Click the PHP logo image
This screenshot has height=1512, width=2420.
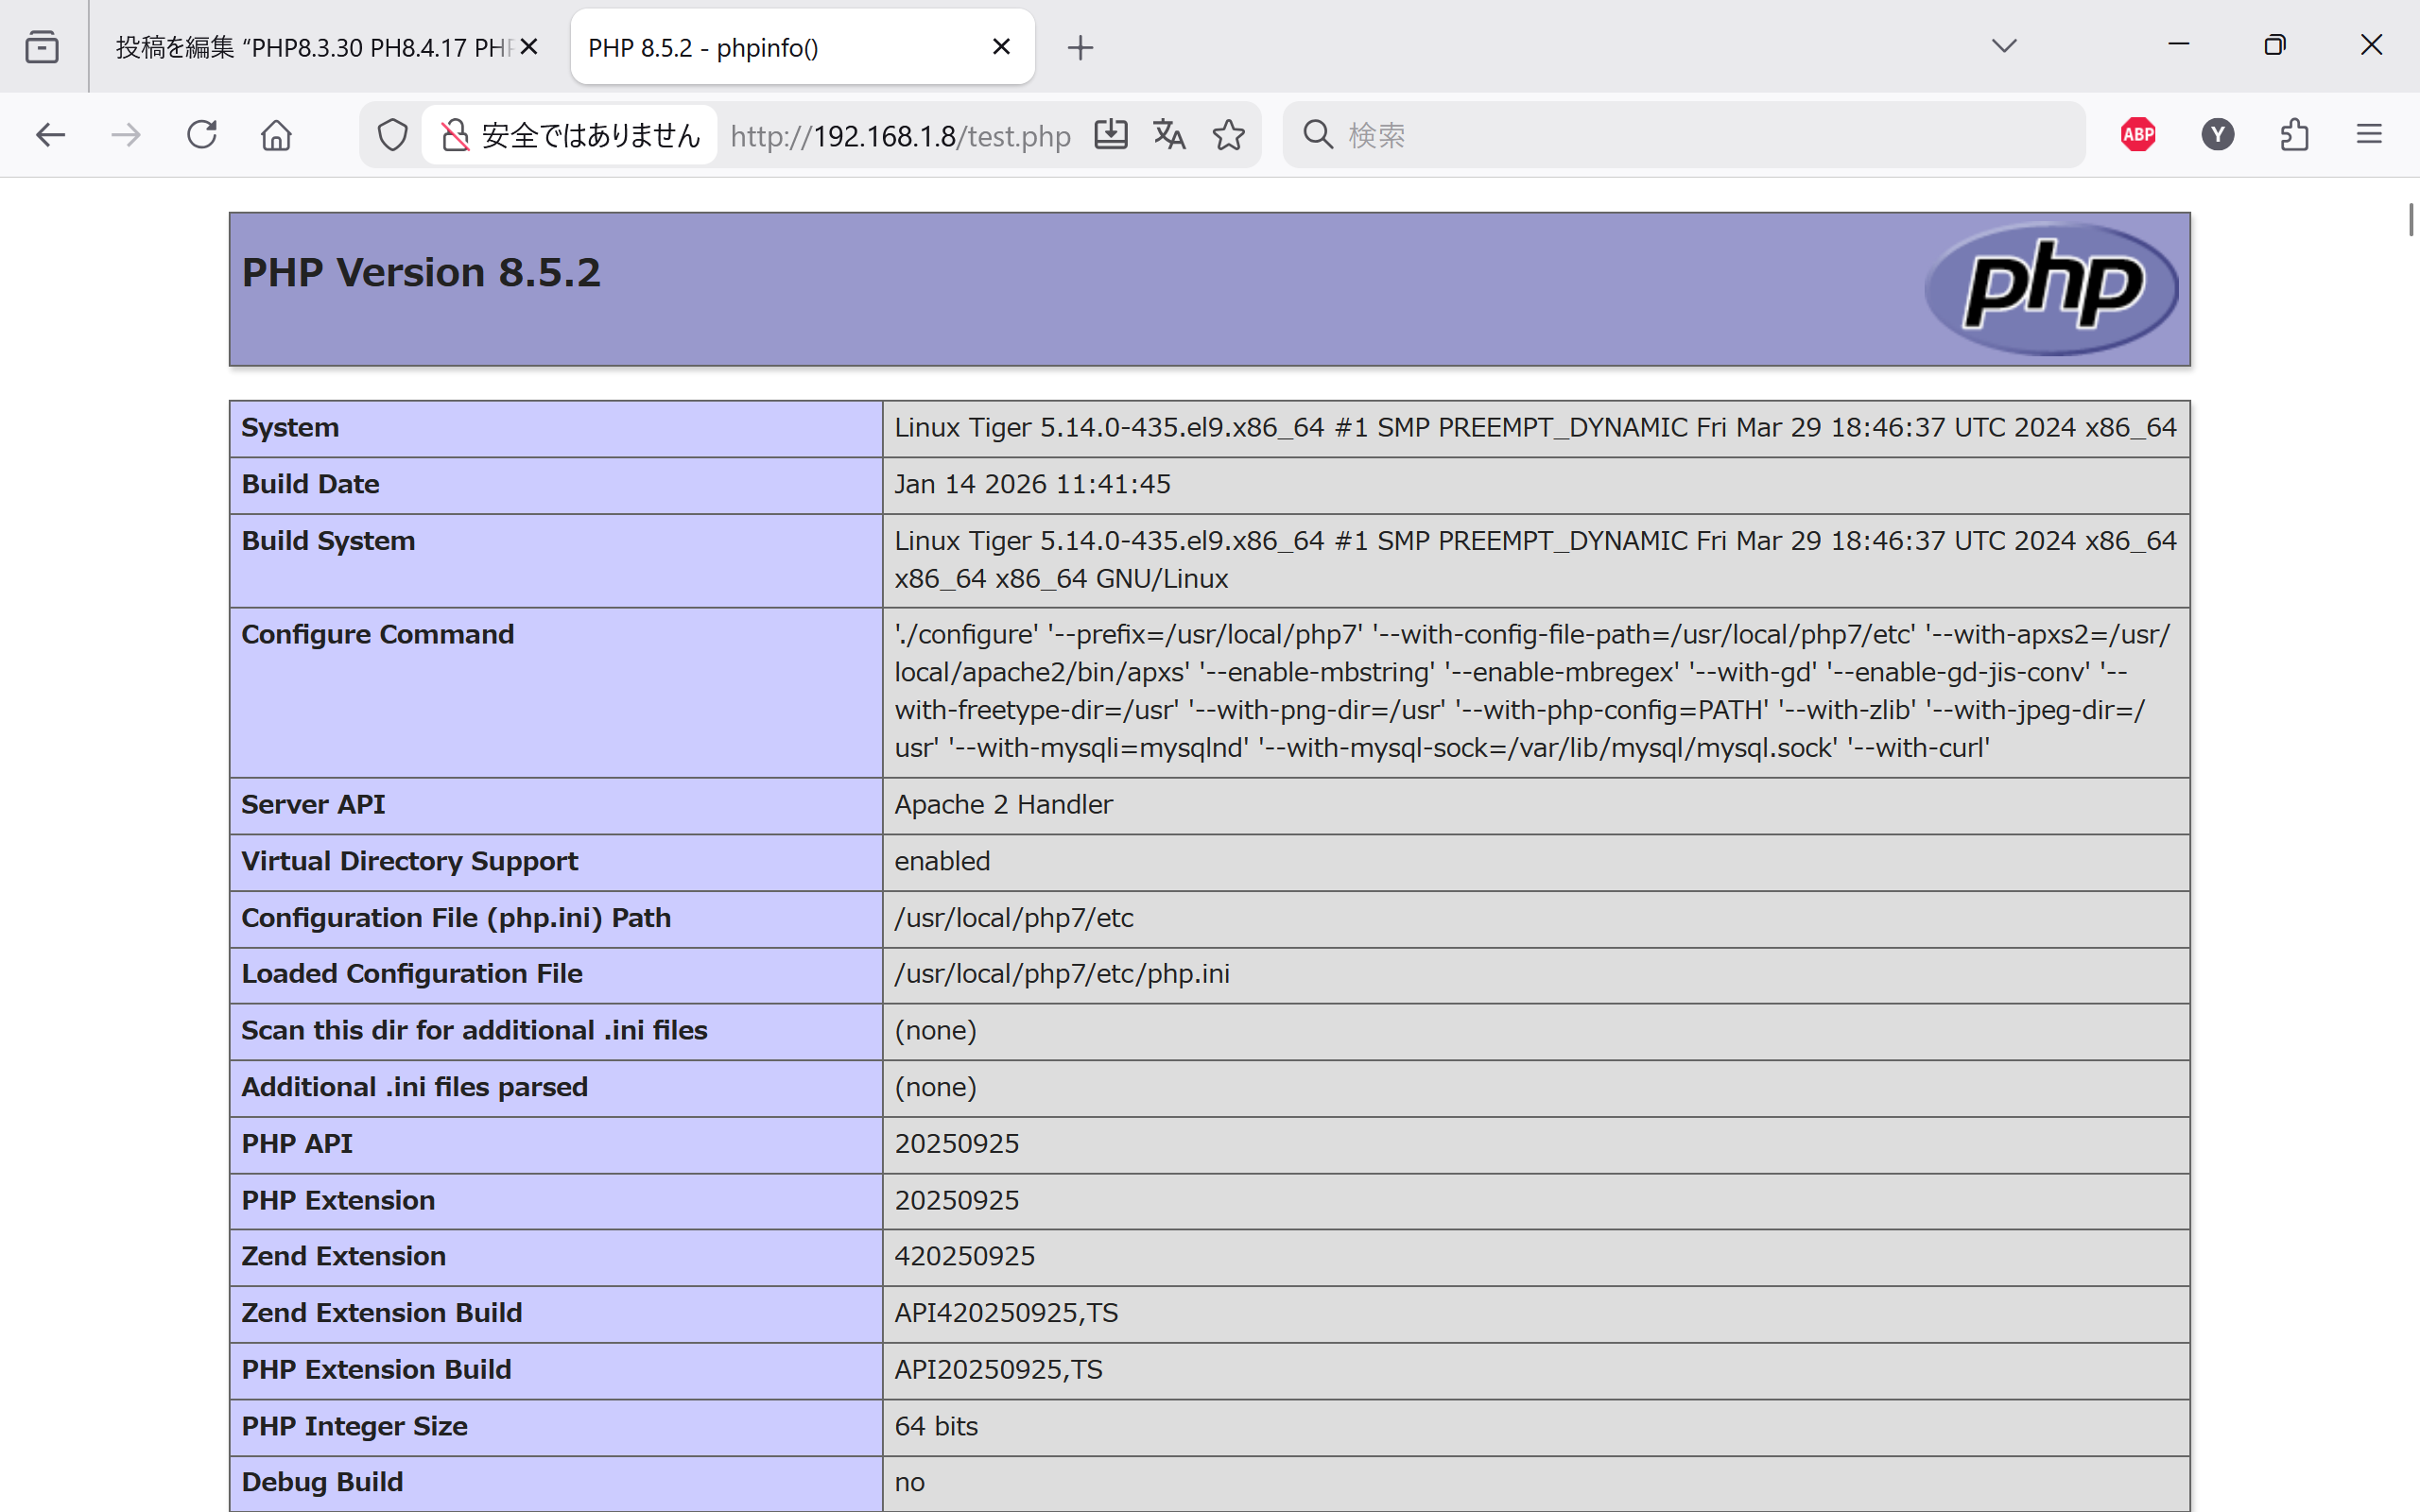pos(2050,288)
